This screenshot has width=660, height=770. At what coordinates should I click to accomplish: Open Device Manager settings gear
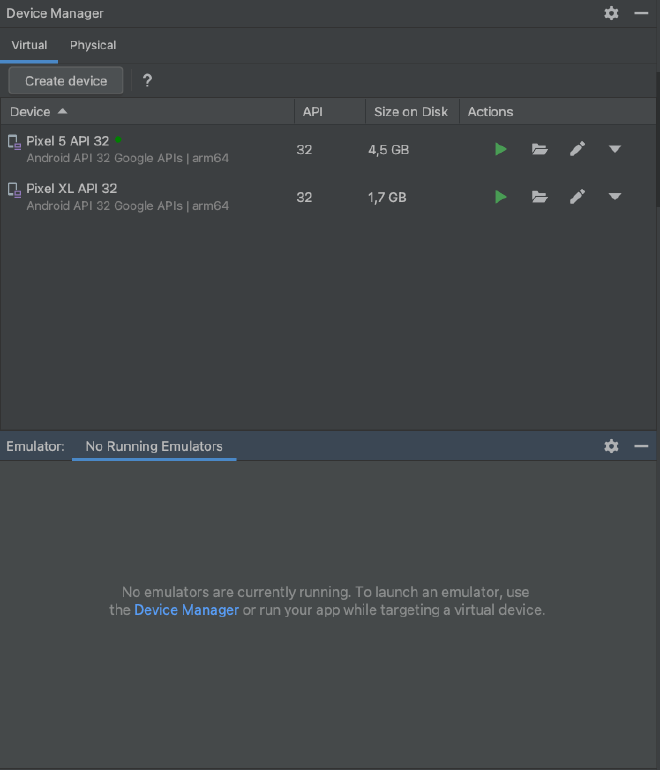[x=612, y=14]
